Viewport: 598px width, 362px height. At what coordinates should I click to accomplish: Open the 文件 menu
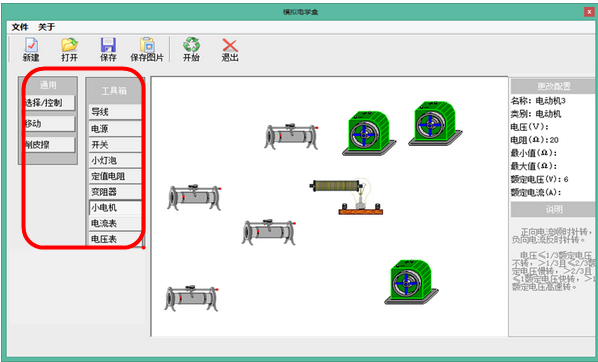(x=20, y=27)
